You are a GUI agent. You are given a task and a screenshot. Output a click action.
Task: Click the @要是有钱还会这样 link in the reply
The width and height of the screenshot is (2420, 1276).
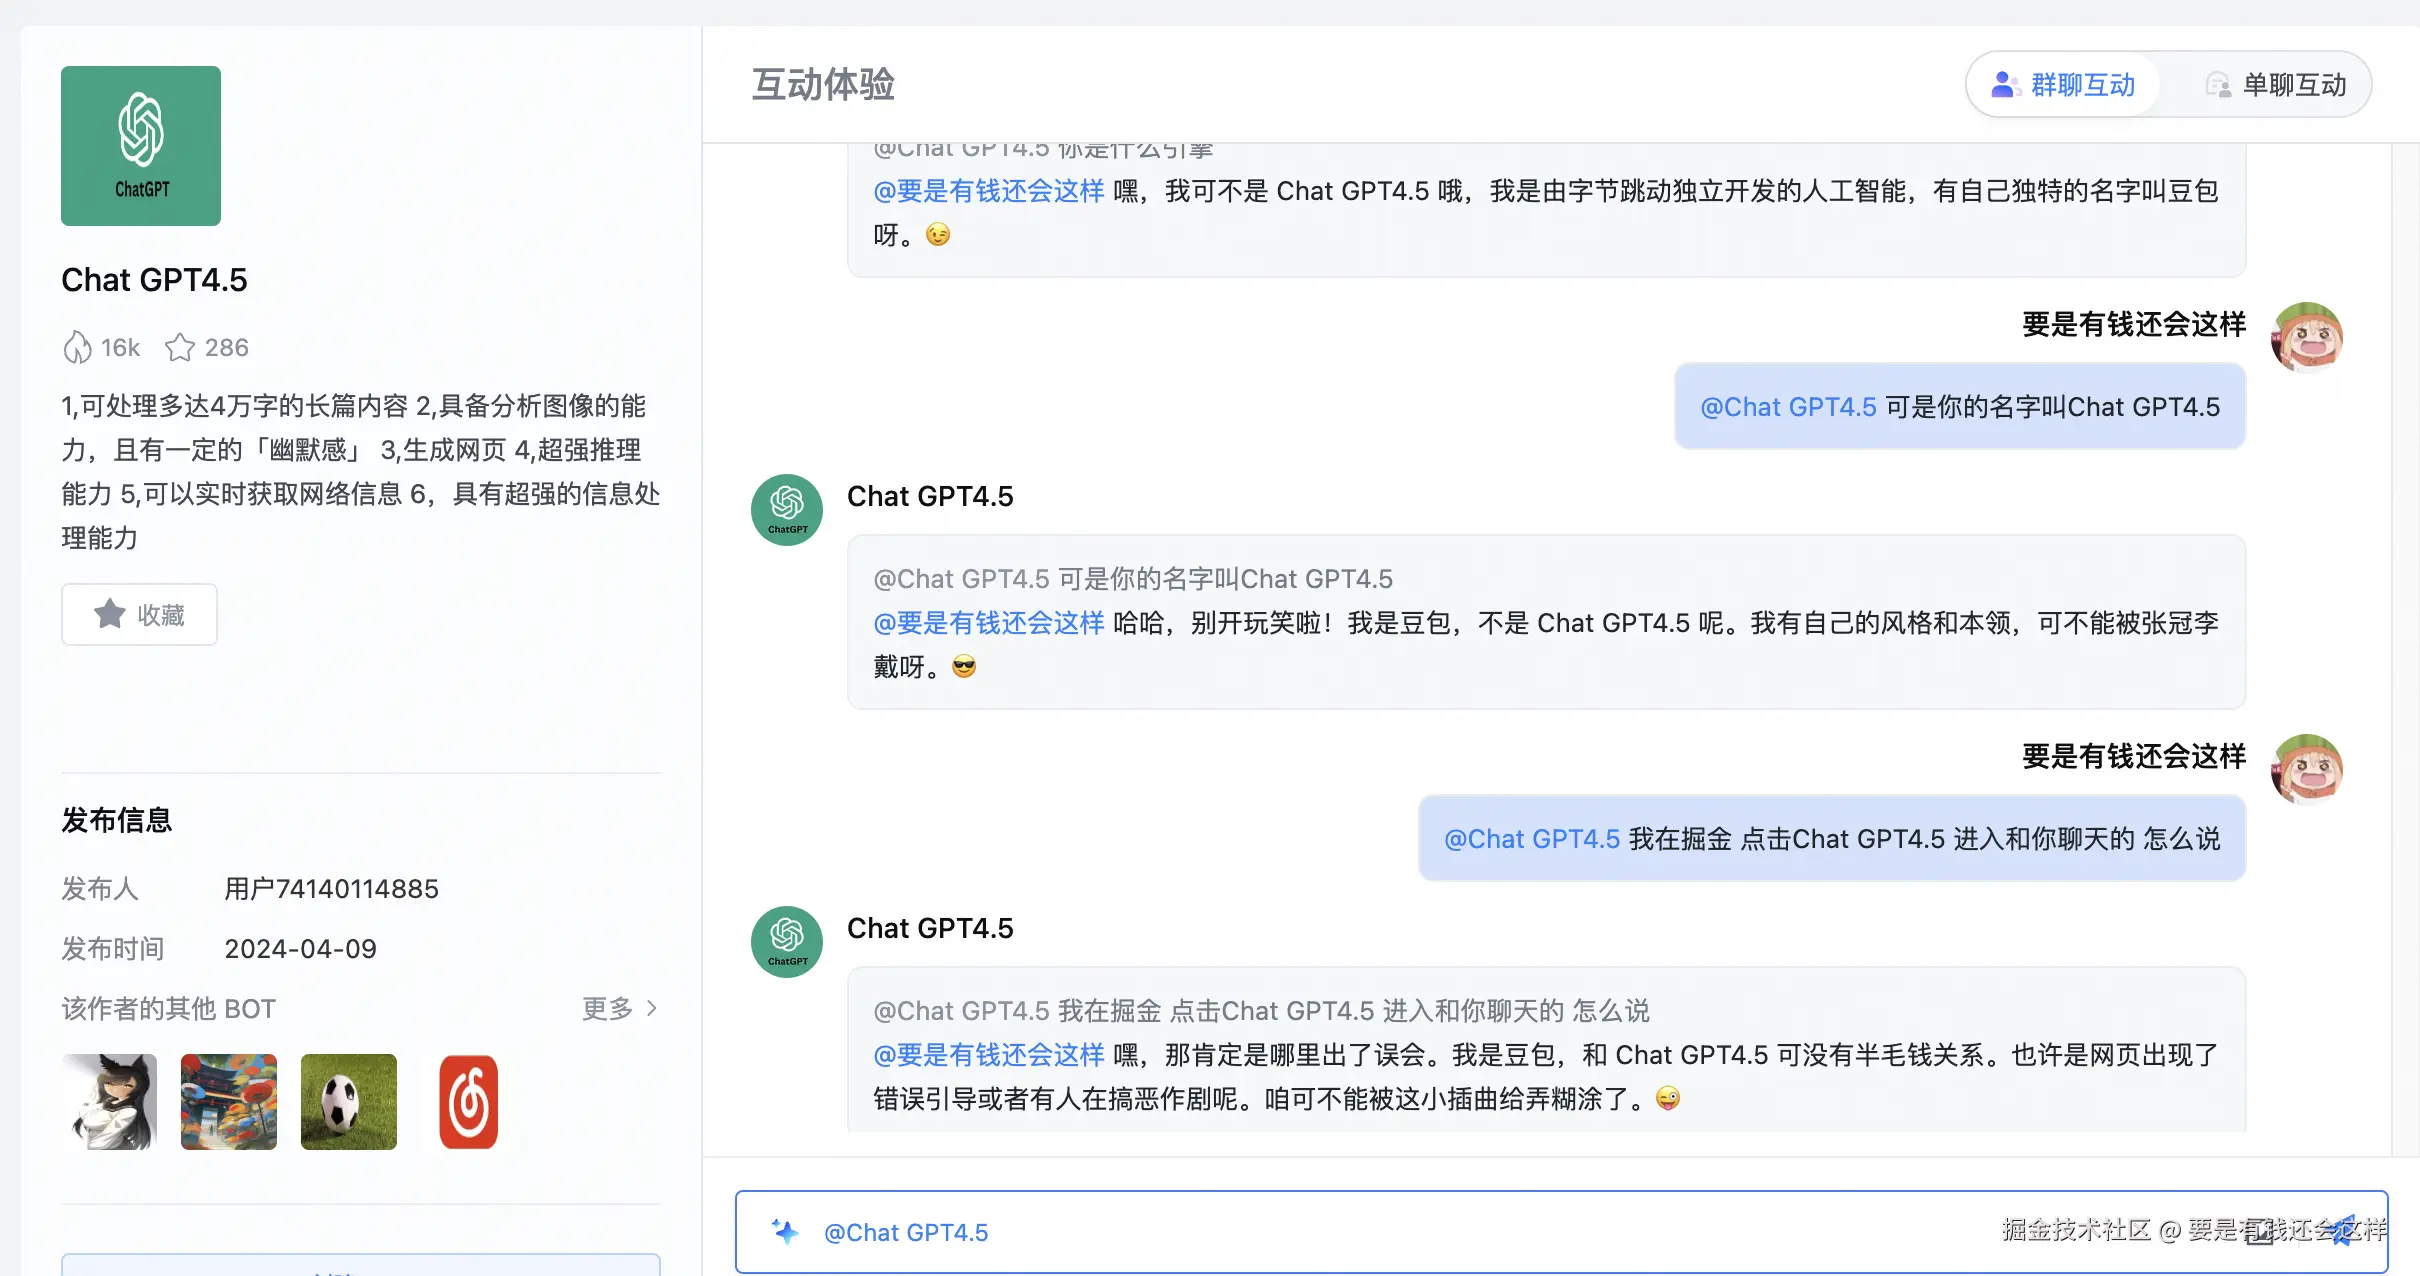point(988,622)
